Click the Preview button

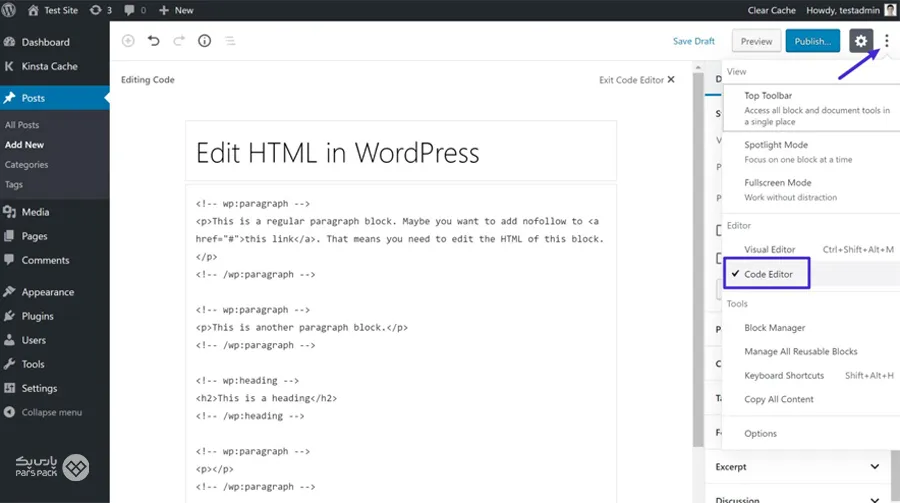[756, 41]
